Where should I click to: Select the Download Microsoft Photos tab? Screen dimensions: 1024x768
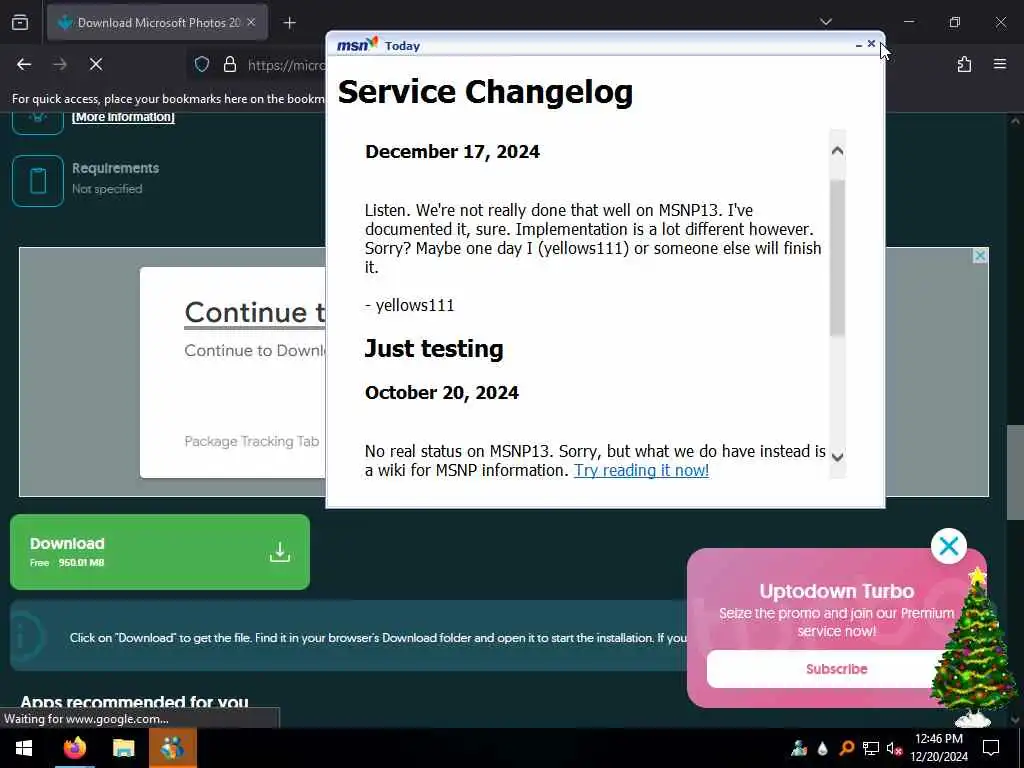tap(157, 23)
